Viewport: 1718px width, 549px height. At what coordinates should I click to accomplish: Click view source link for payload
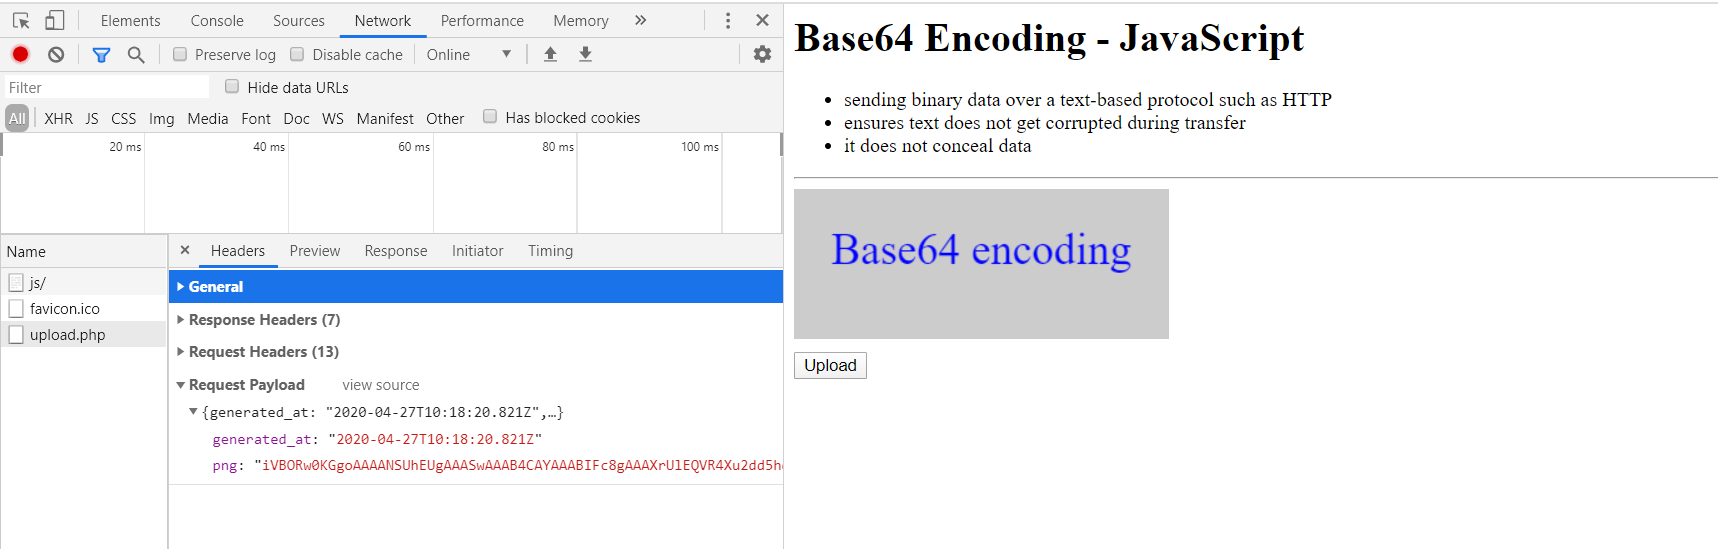pyautogui.click(x=381, y=384)
